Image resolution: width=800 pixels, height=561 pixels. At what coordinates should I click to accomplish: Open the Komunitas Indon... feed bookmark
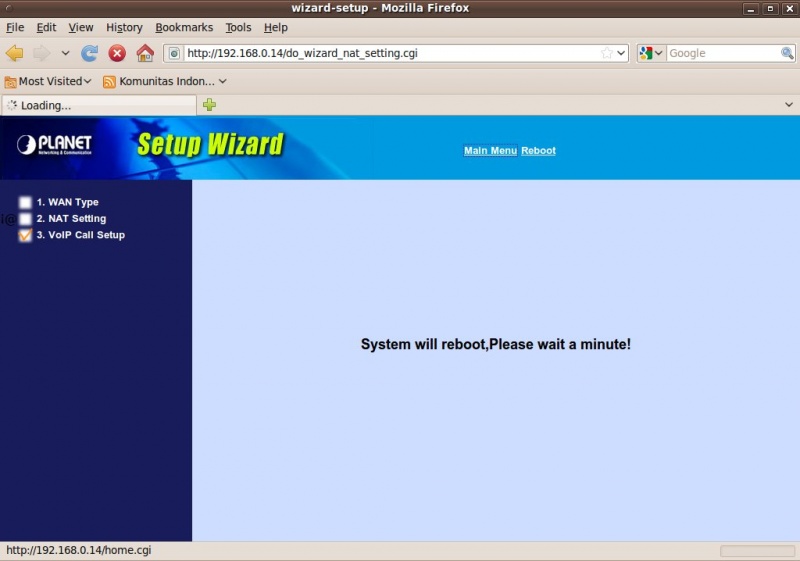[x=165, y=82]
